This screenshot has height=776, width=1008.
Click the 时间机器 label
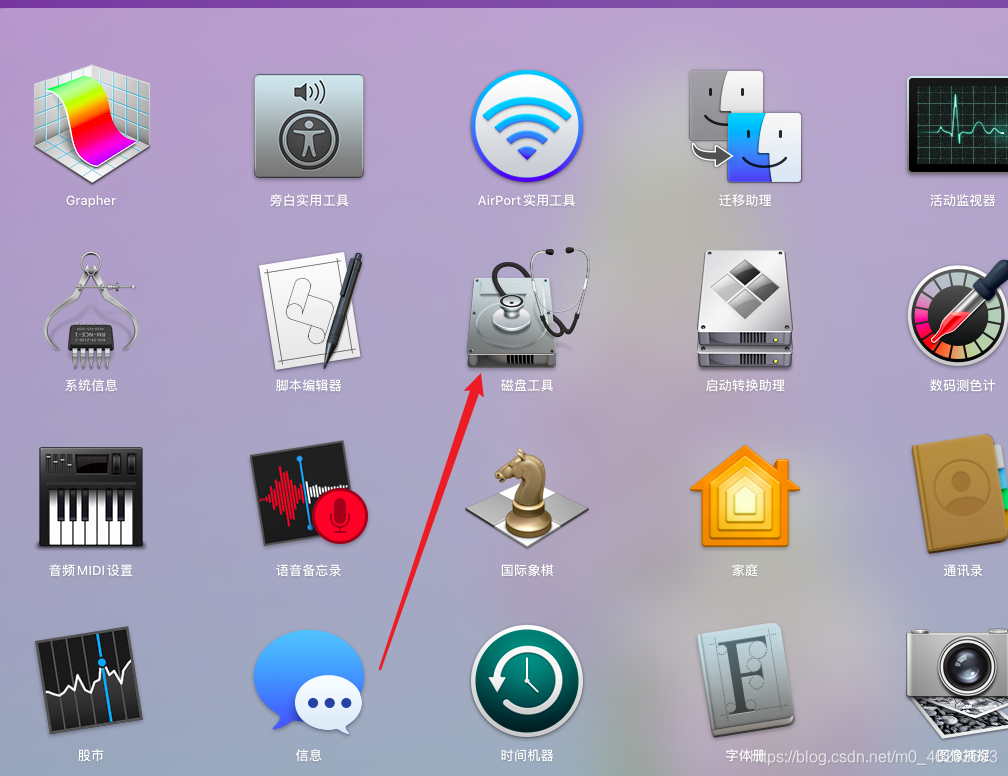[526, 756]
